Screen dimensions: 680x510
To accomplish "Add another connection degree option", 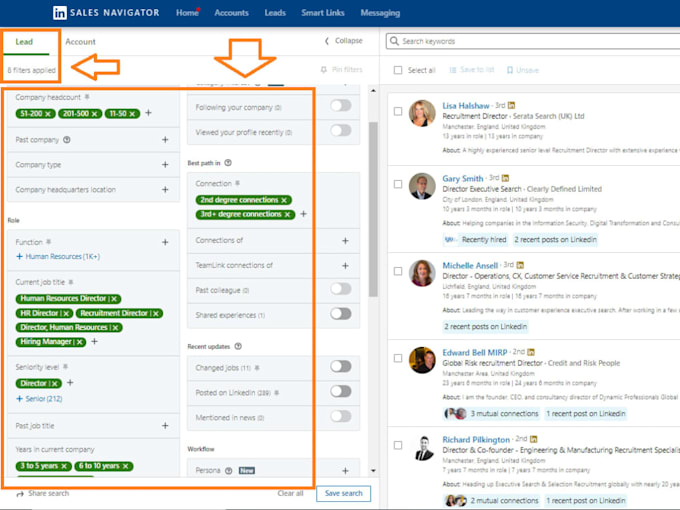I will click(304, 214).
